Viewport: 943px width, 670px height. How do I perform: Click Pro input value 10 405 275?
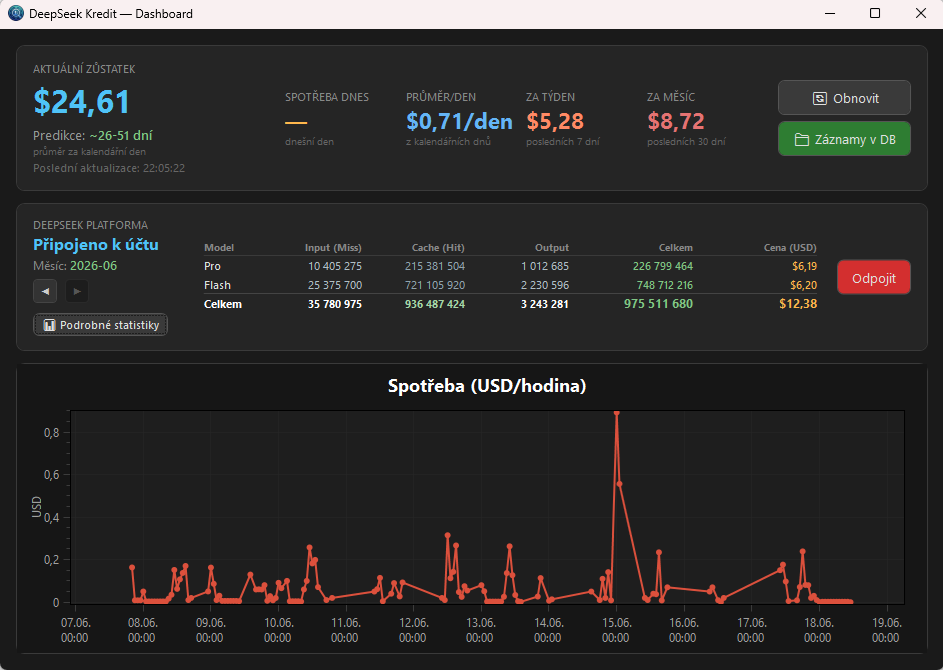tap(335, 266)
